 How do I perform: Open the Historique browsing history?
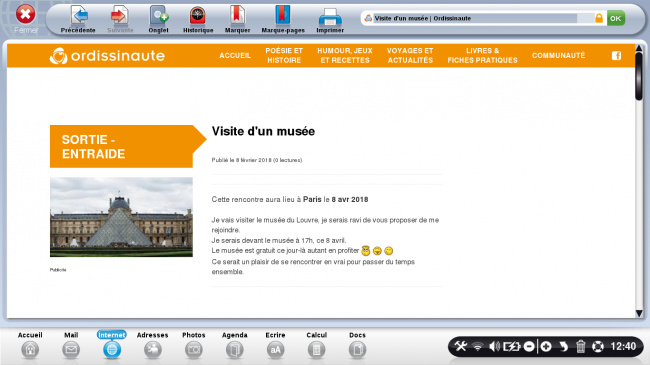(x=198, y=19)
